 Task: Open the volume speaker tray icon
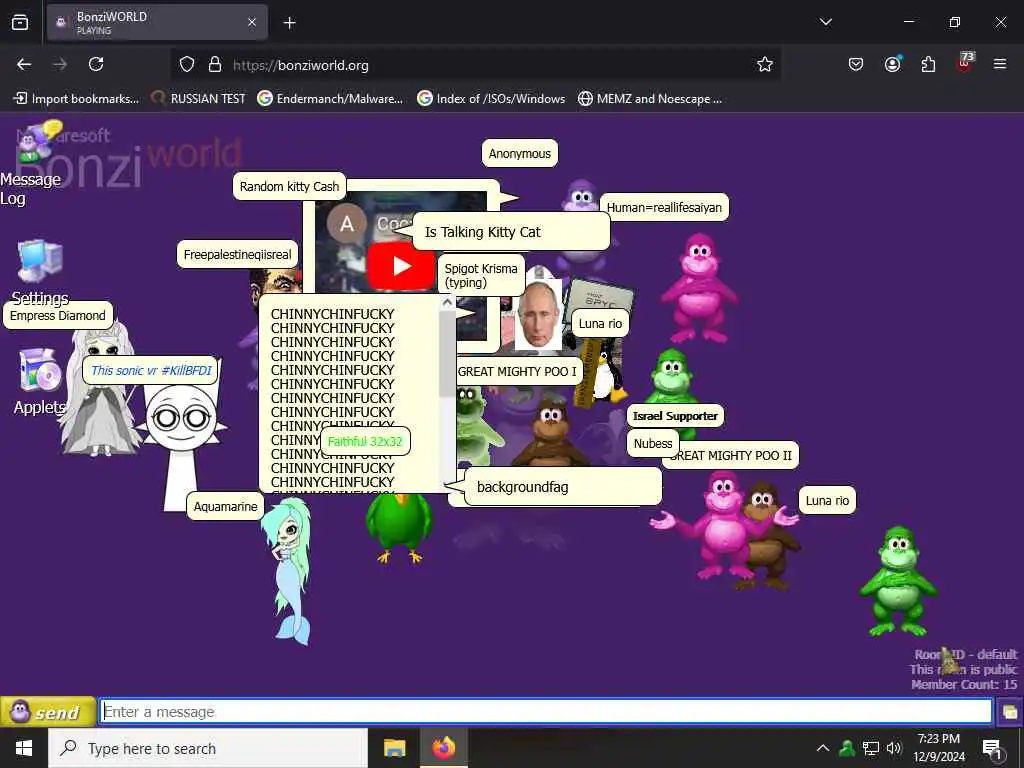(894, 748)
